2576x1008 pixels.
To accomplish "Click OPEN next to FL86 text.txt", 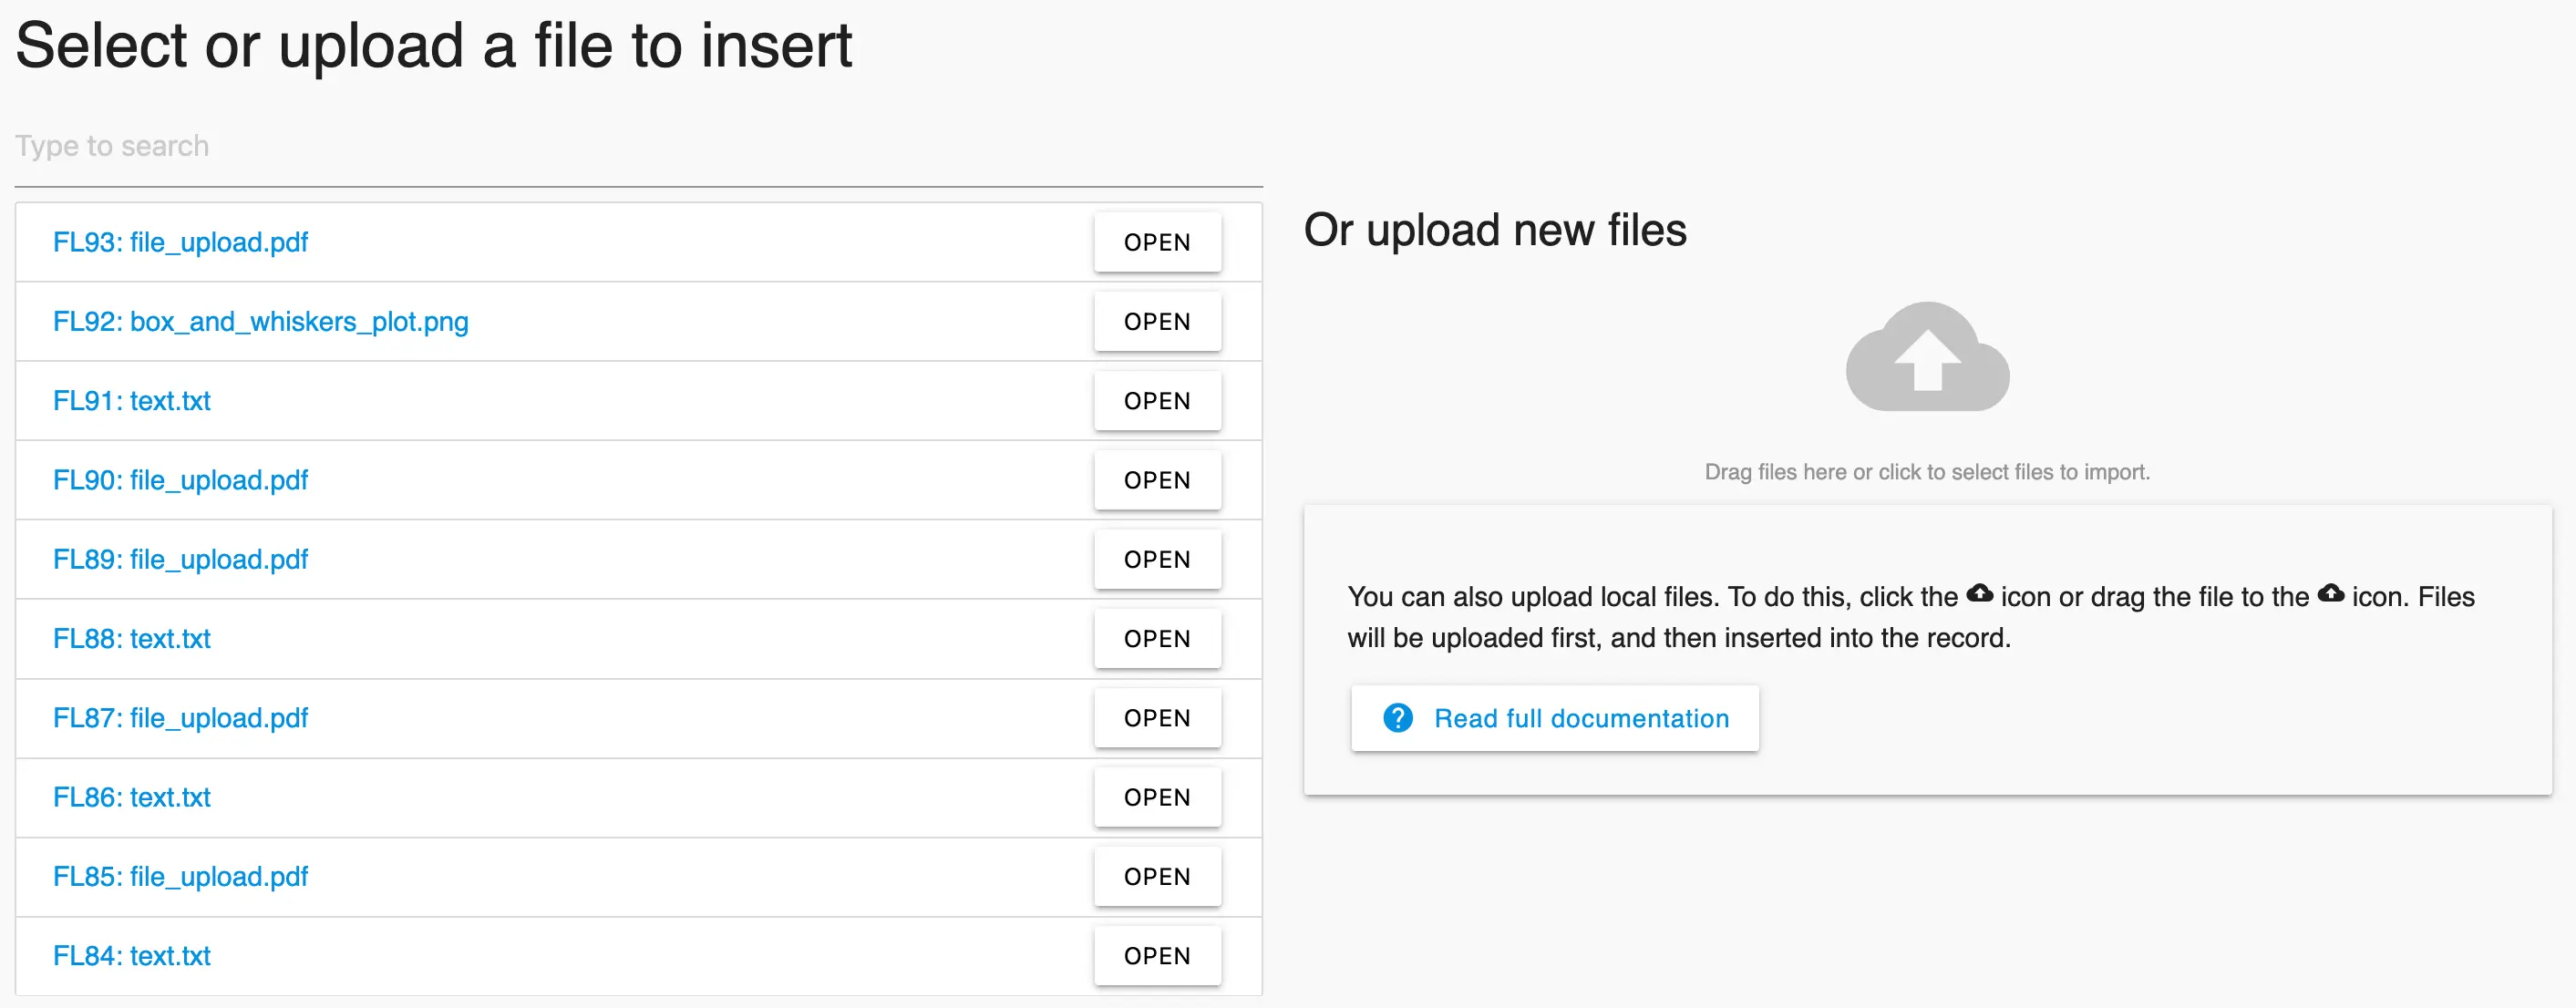I will (x=1157, y=797).
